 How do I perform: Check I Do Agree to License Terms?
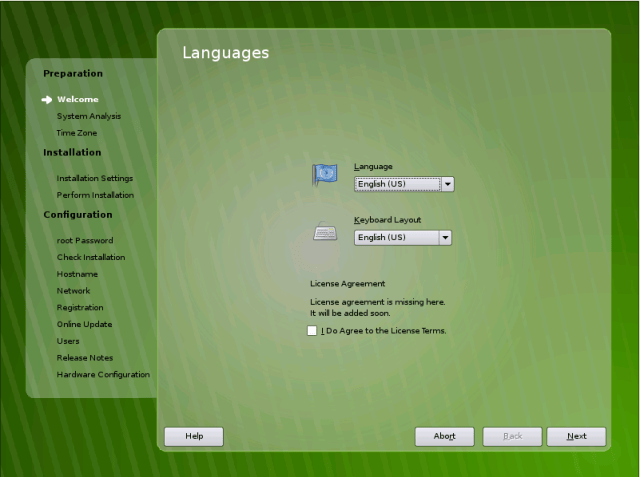coord(312,331)
